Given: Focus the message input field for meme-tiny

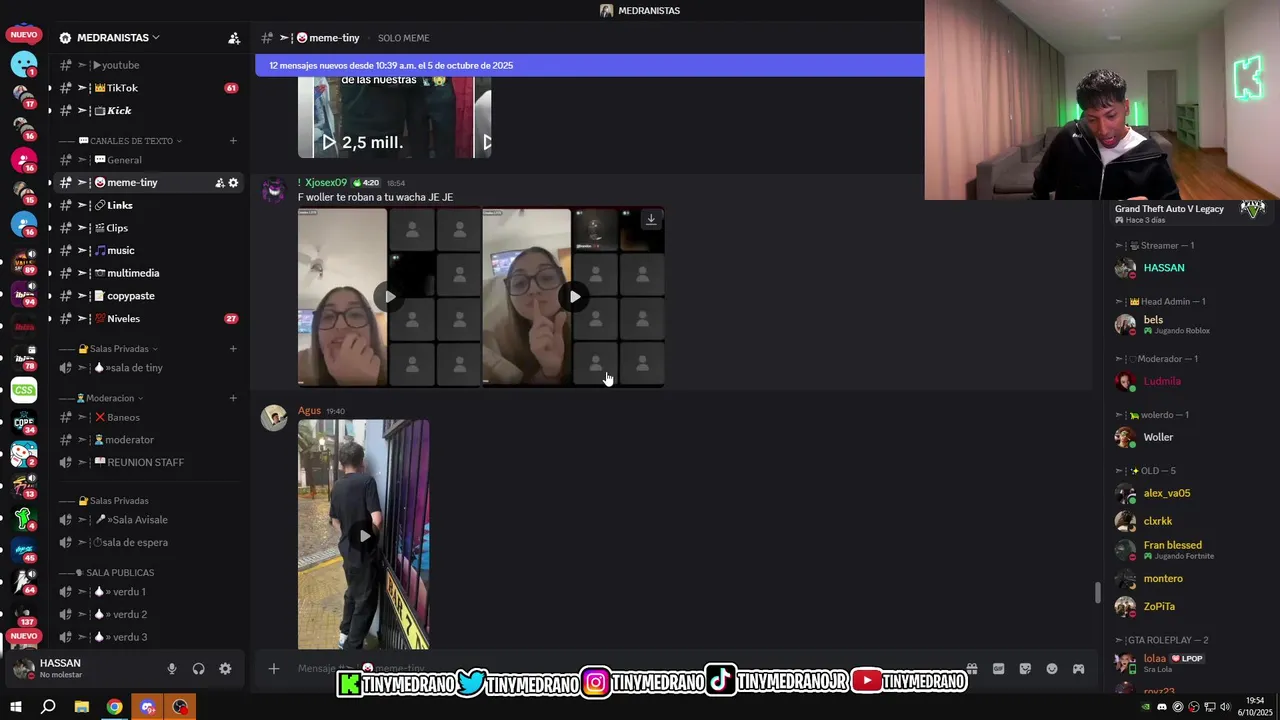Looking at the screenshot, I should click(x=620, y=669).
